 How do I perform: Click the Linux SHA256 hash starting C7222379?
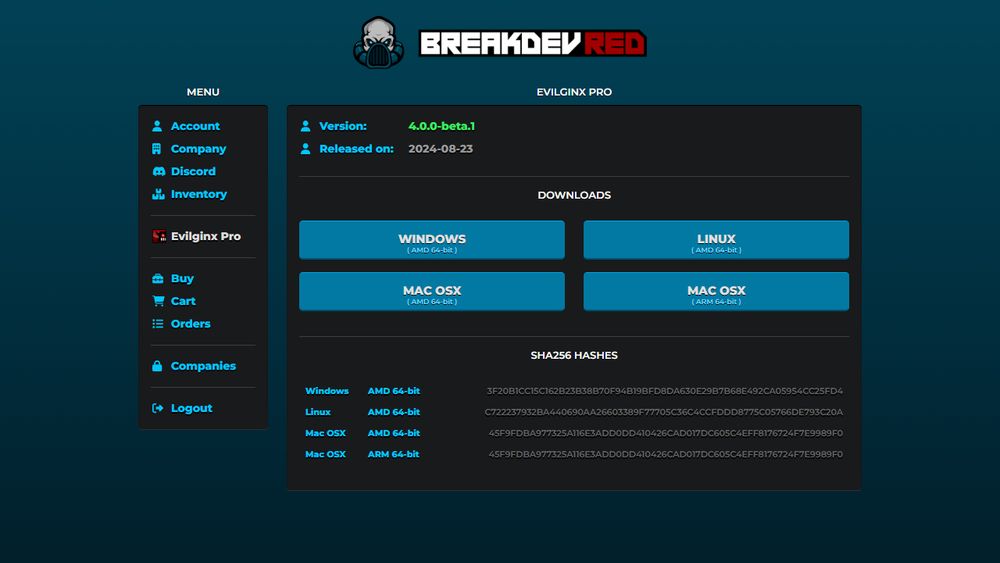point(663,412)
